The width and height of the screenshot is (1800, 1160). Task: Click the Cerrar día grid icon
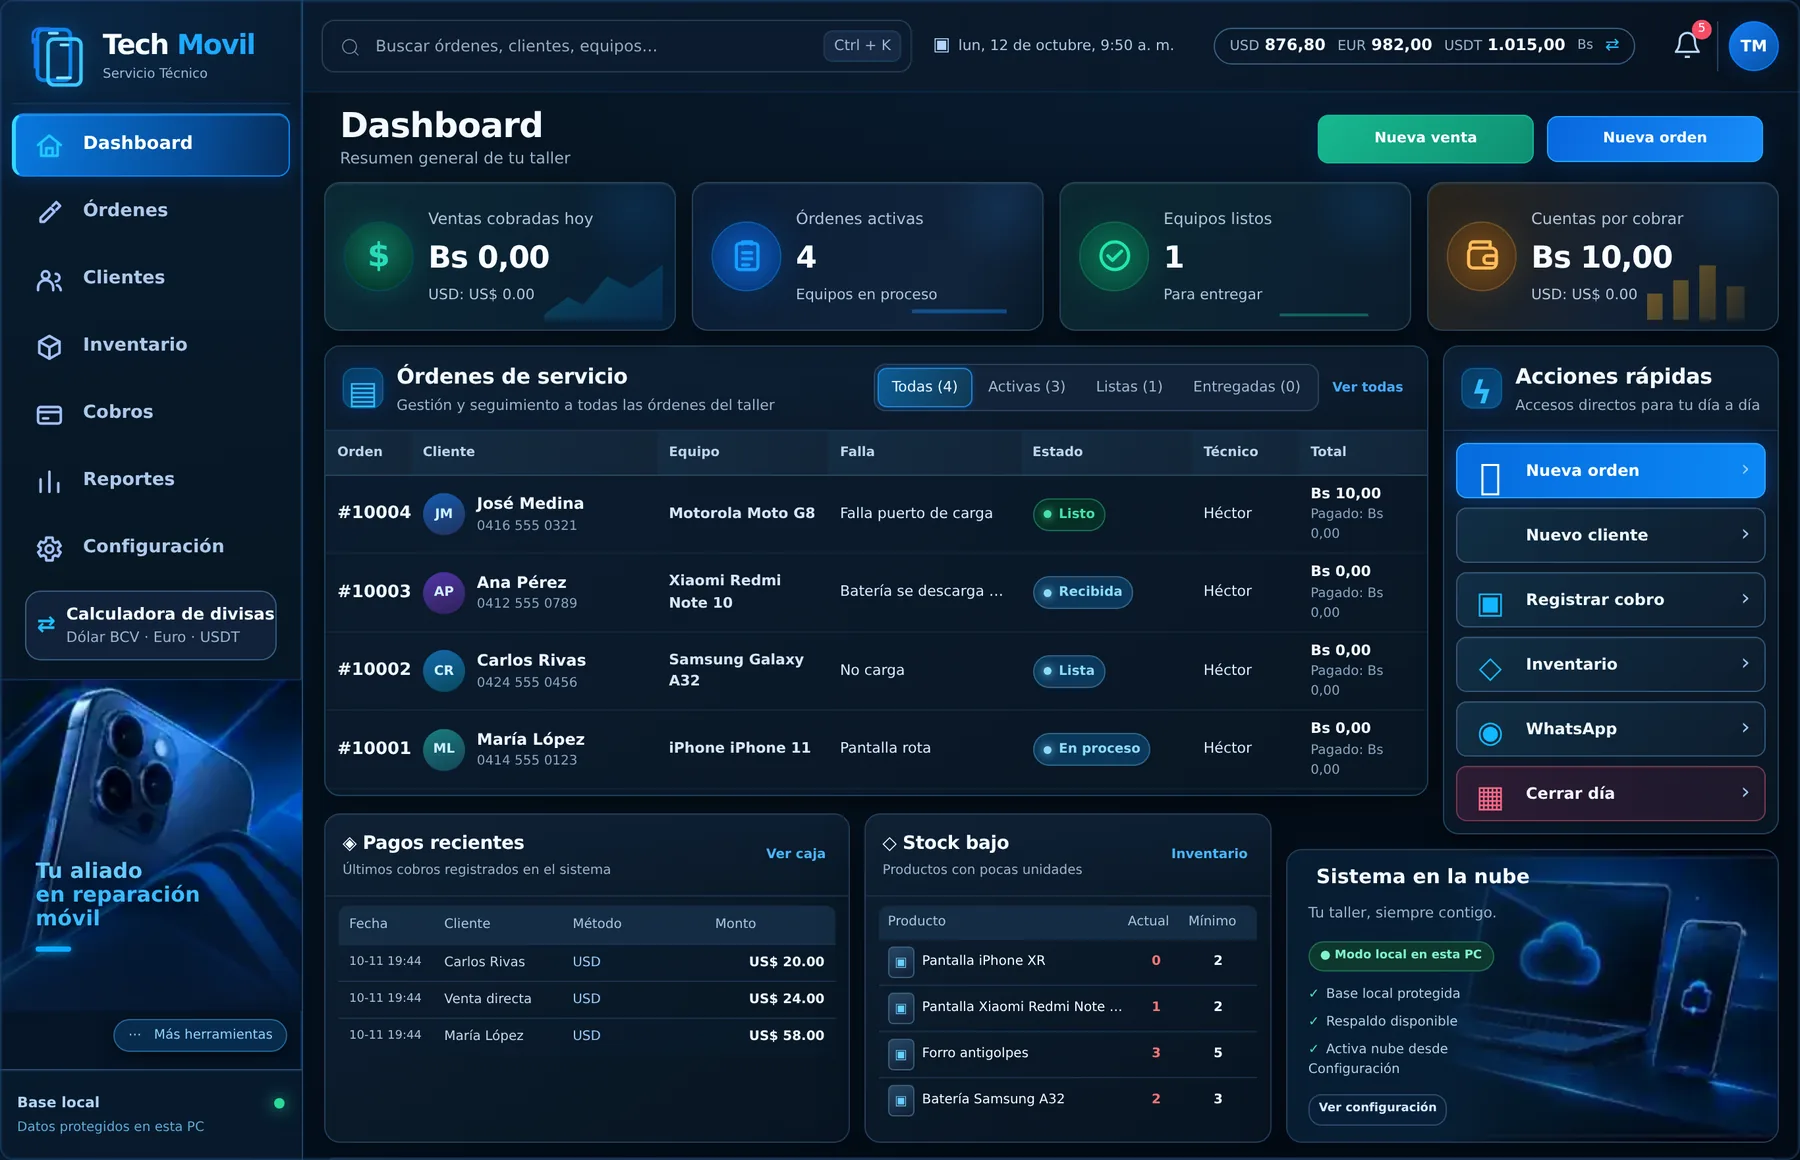[1490, 798]
